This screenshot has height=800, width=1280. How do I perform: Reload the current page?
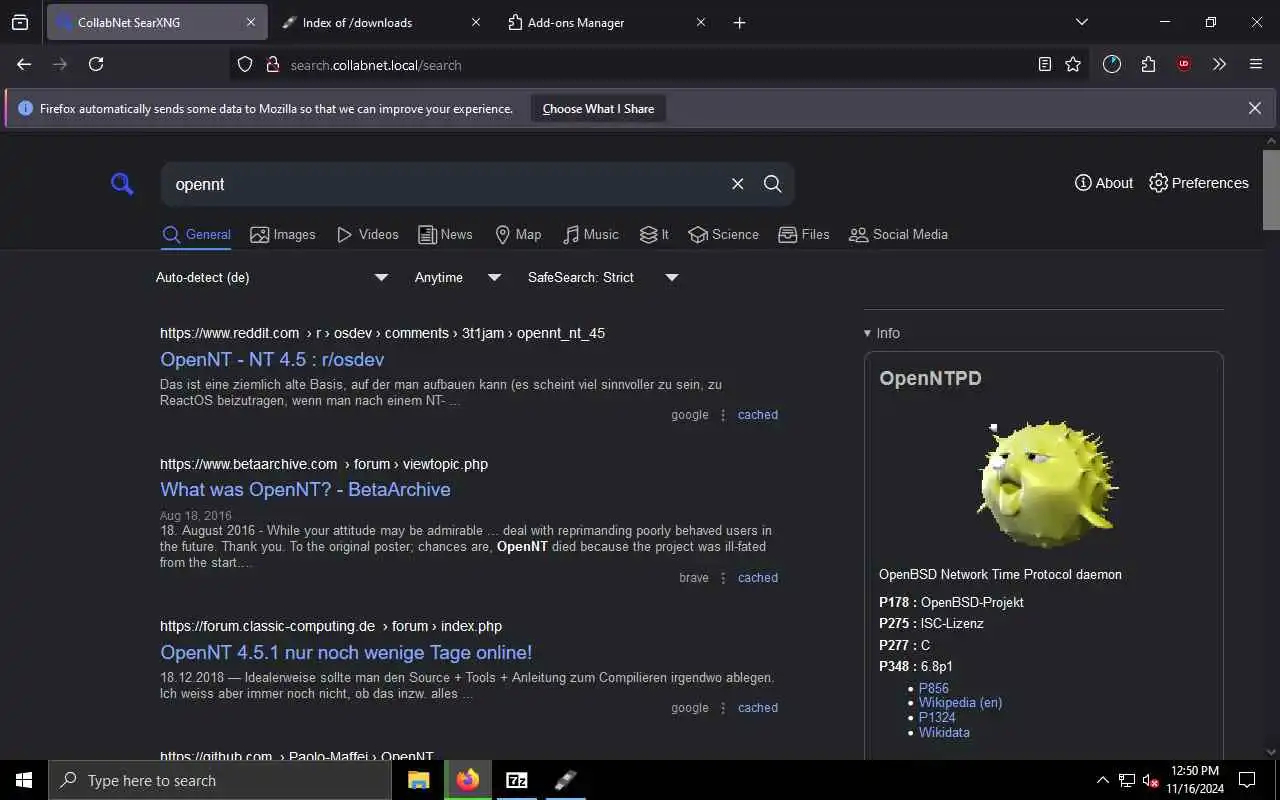tap(96, 64)
